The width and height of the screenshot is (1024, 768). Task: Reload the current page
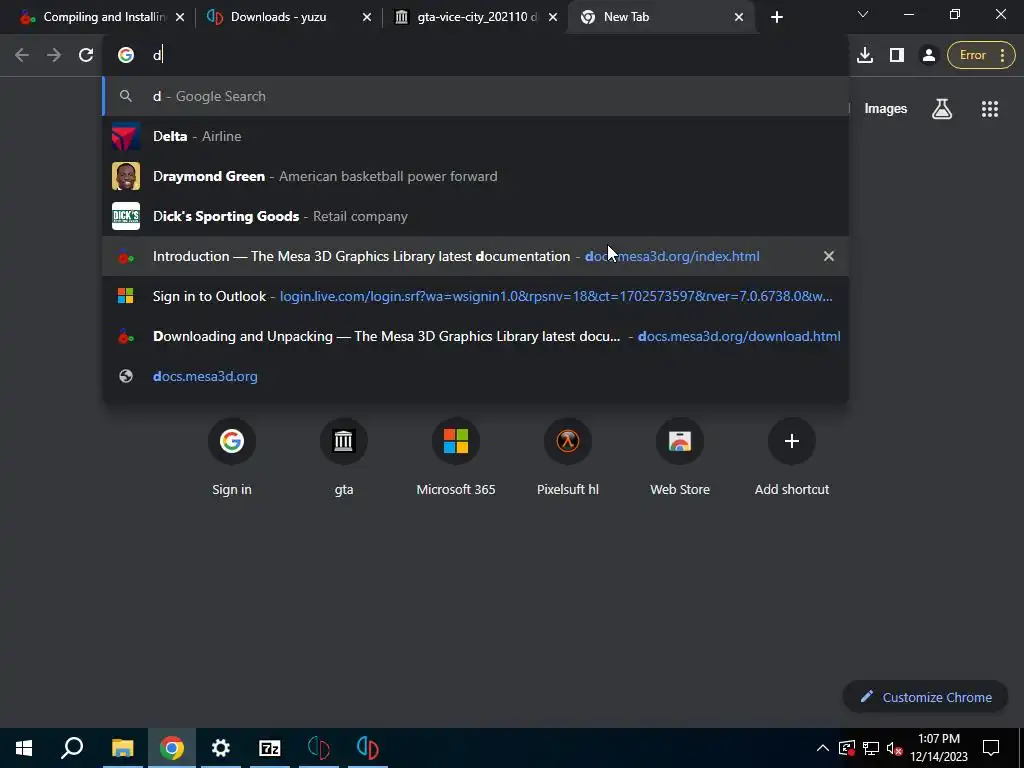86,55
